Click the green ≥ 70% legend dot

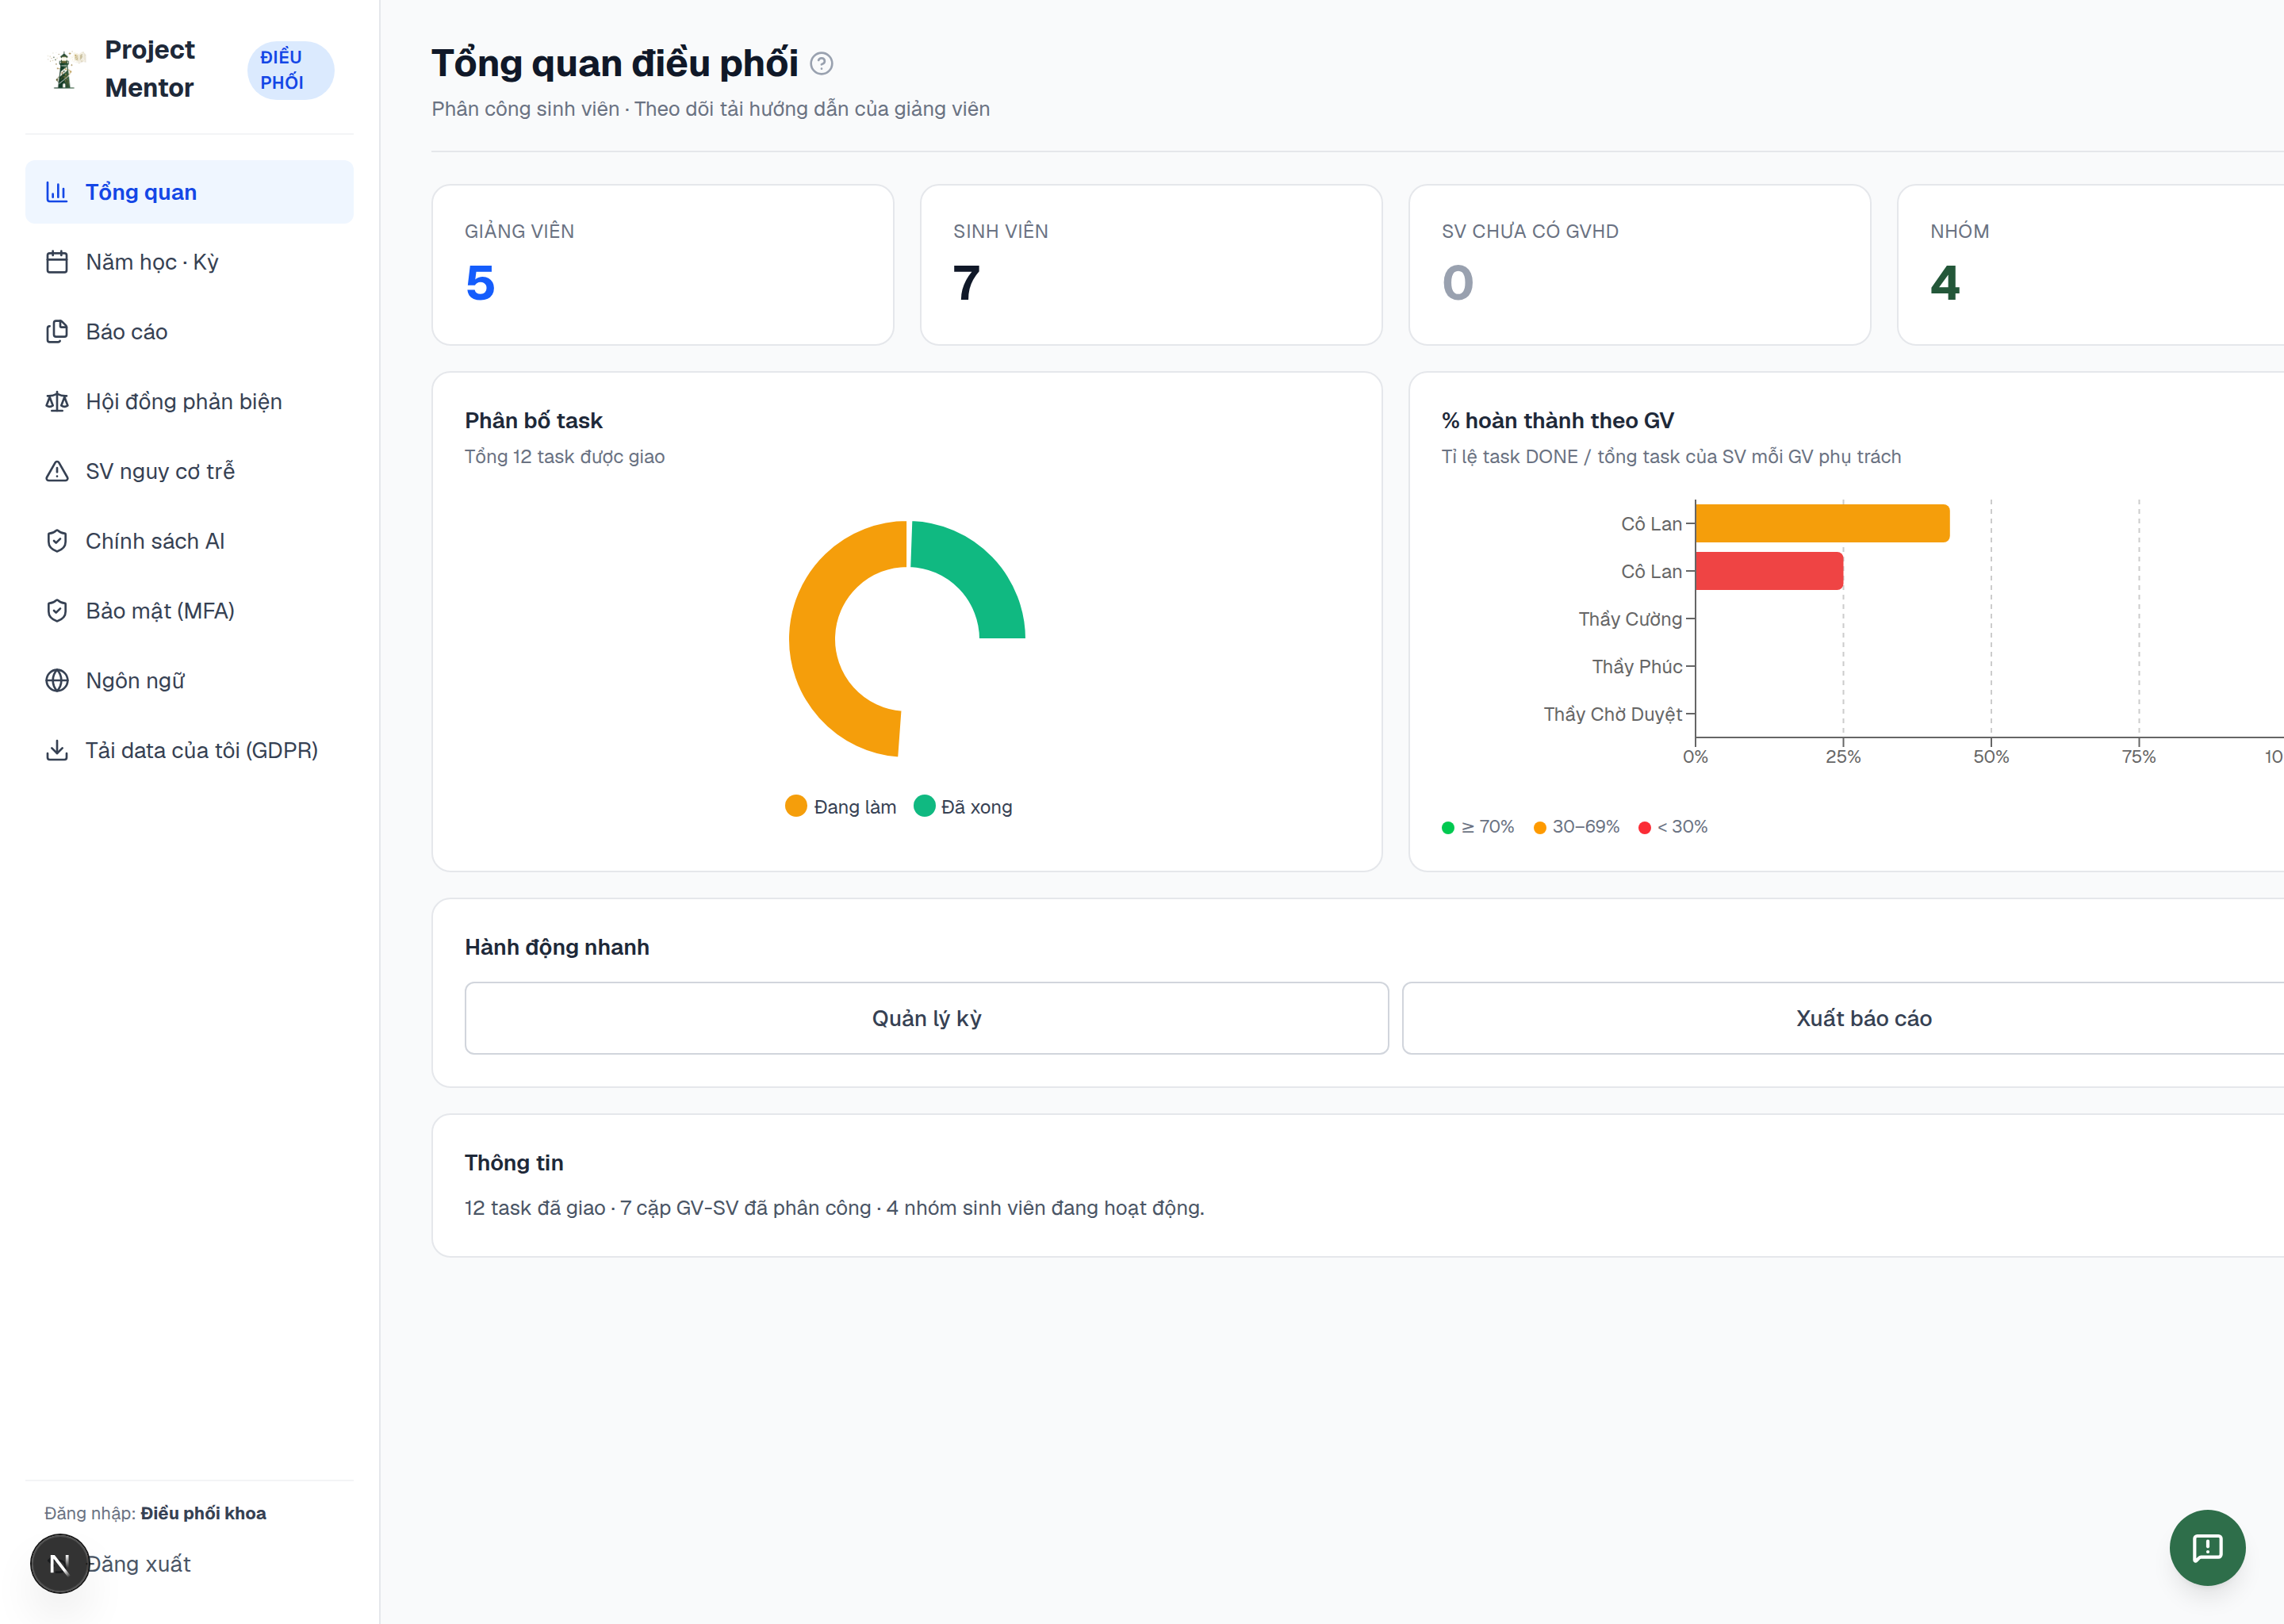[x=1447, y=828]
